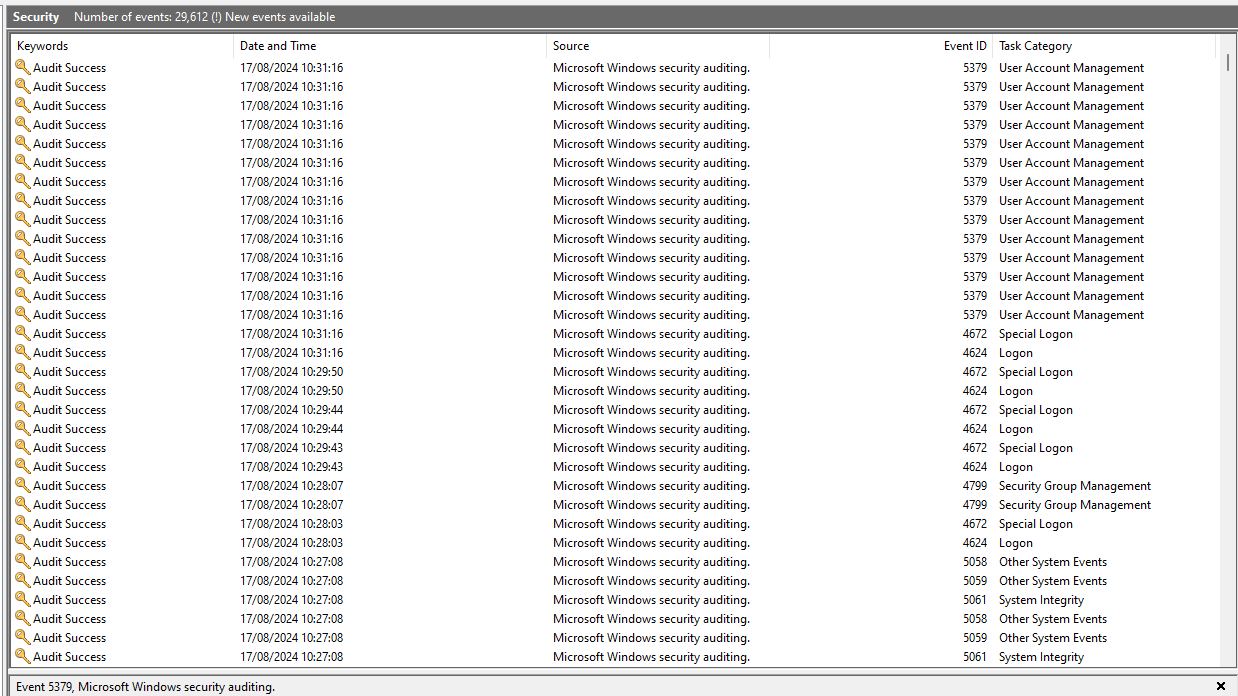
Task: Select Event ID 4624 logged at 10:31:16
Action: pyautogui.click(x=974, y=353)
